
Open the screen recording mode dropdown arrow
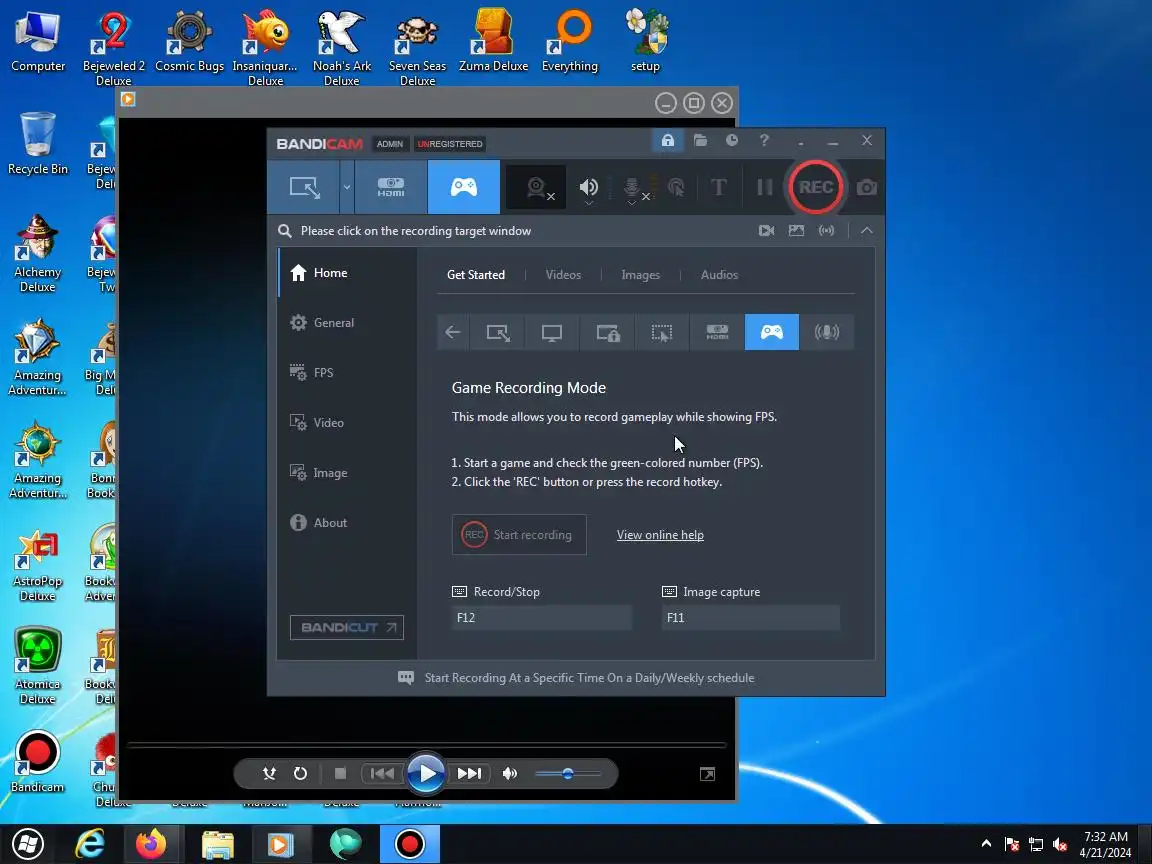347,187
